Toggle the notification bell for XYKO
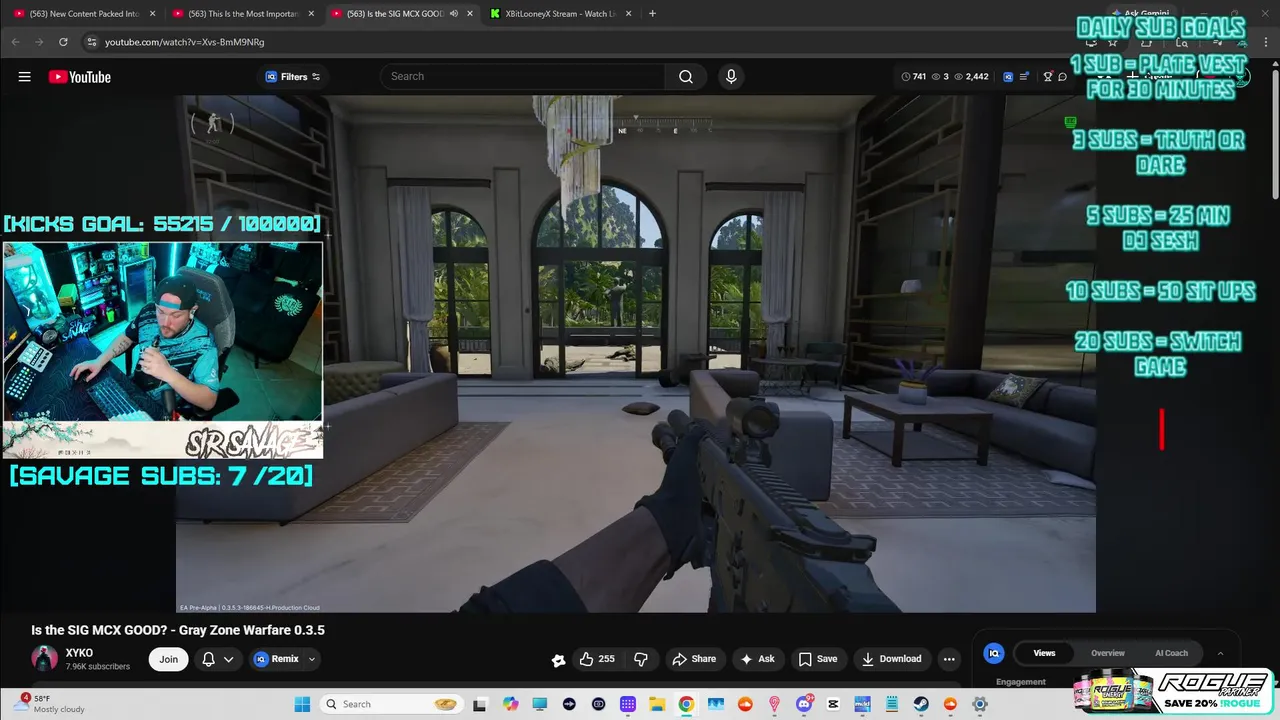 (209, 659)
